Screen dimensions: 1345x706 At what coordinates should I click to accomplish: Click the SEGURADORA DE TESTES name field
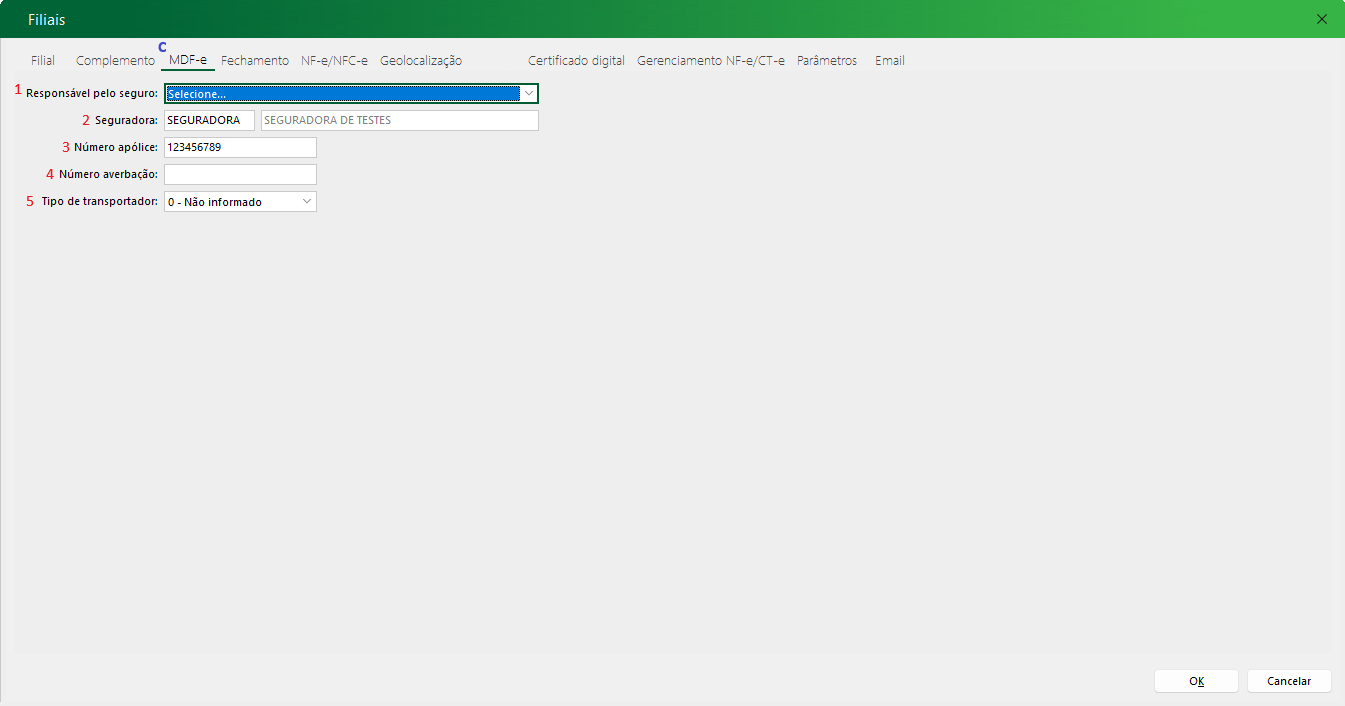tap(399, 121)
